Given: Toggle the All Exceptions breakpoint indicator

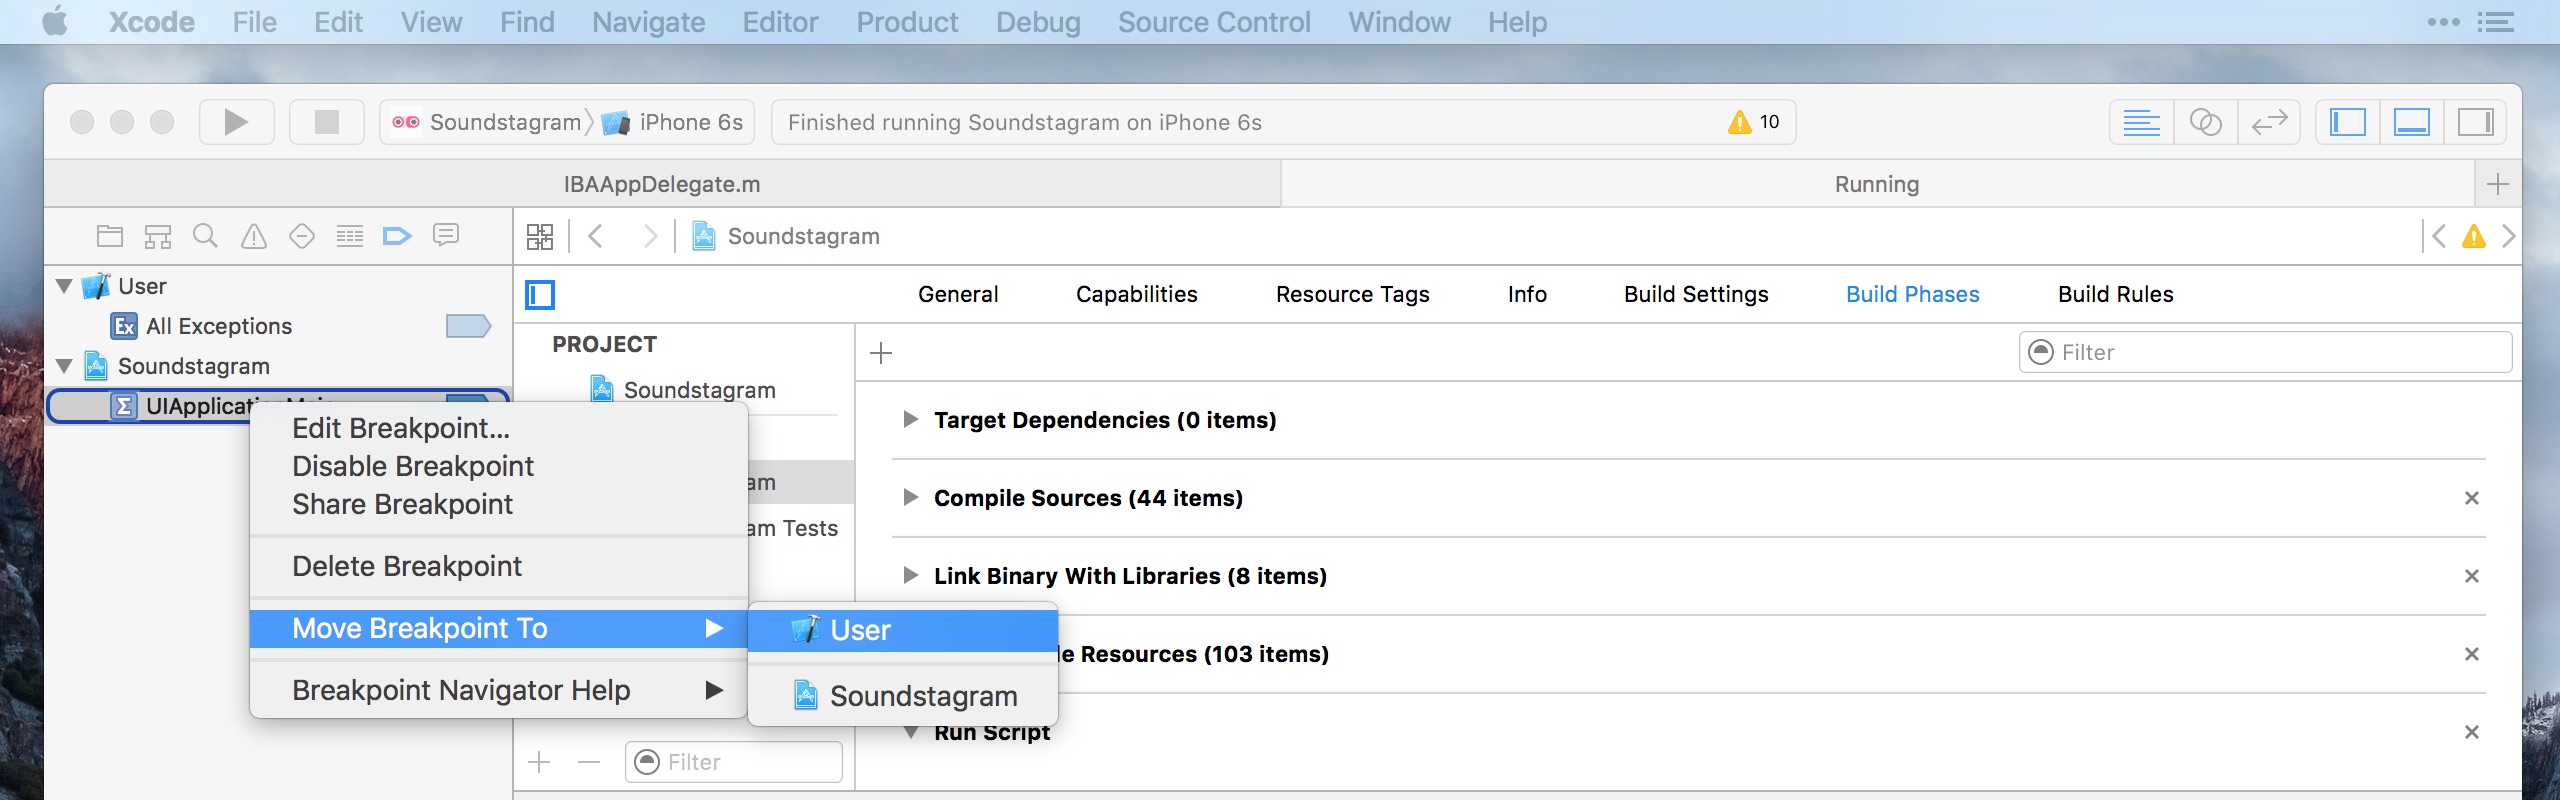Looking at the screenshot, I should tap(468, 326).
